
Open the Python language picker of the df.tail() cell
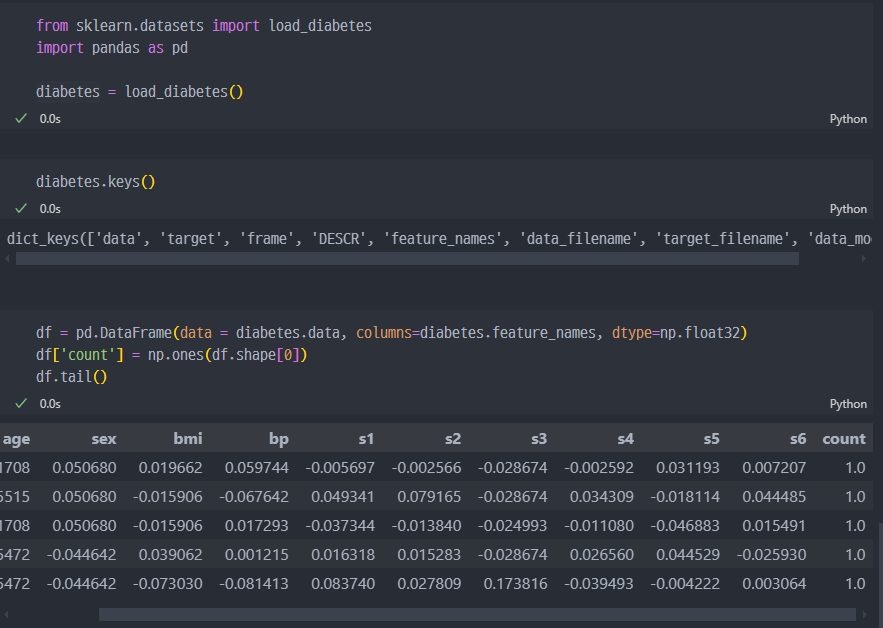click(848, 404)
